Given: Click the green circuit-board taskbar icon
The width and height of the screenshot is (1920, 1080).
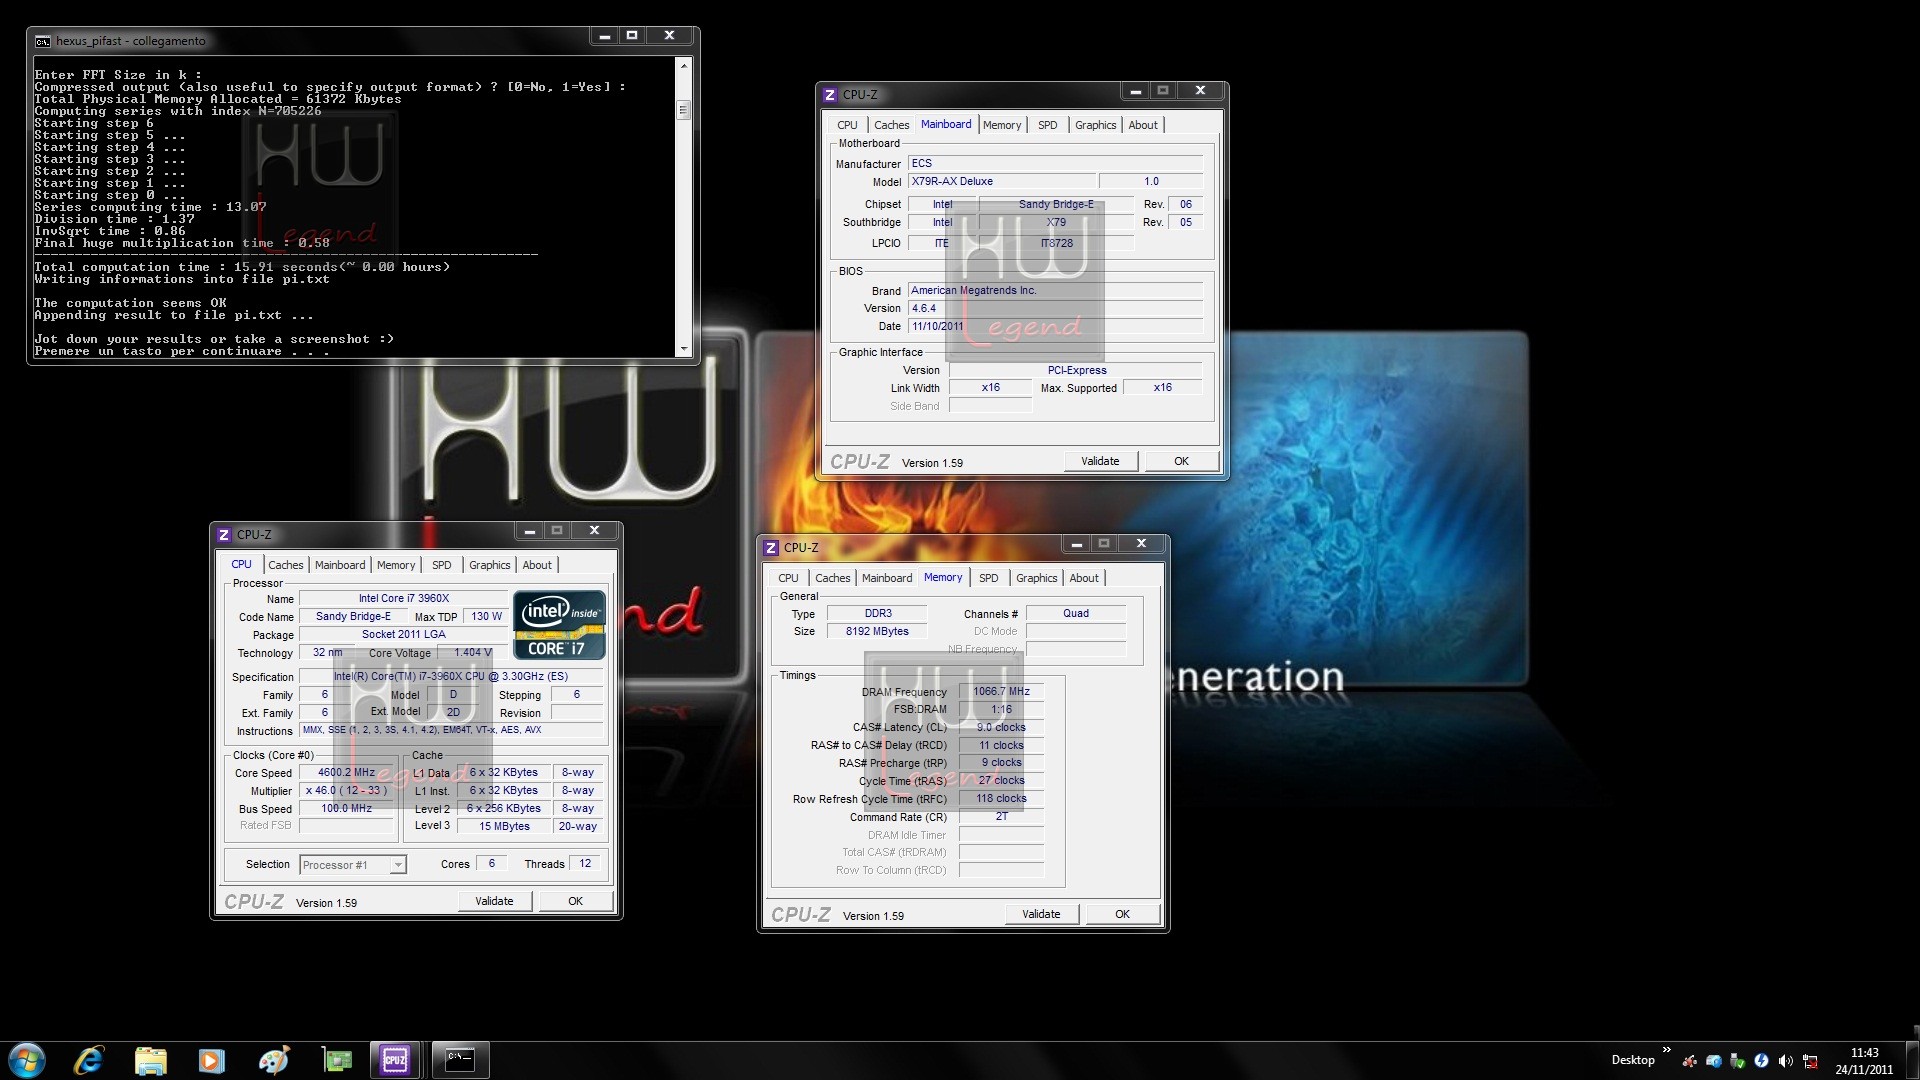Looking at the screenshot, I should pos(336,1060).
